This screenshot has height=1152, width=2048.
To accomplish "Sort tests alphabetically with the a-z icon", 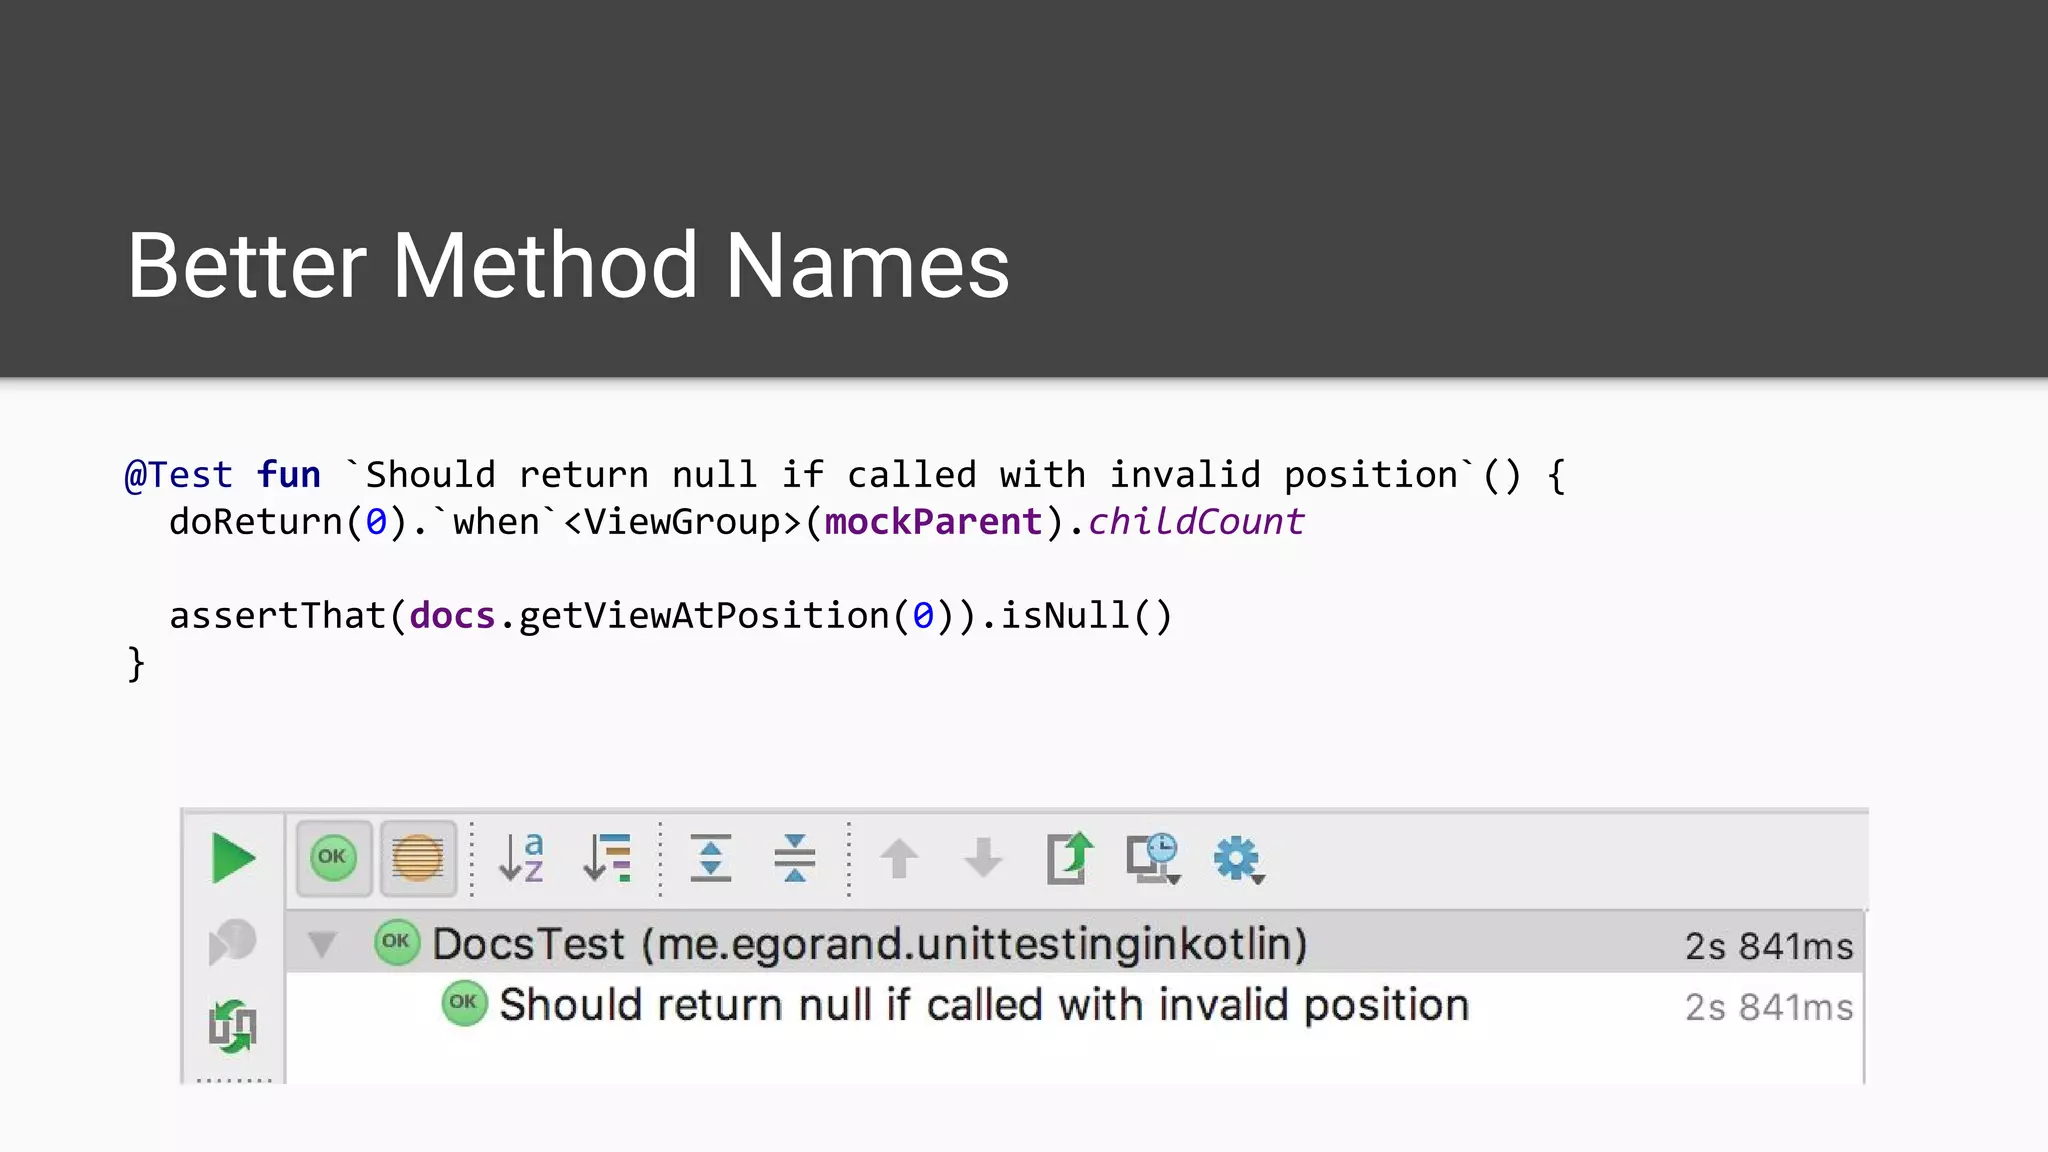I will [x=521, y=858].
